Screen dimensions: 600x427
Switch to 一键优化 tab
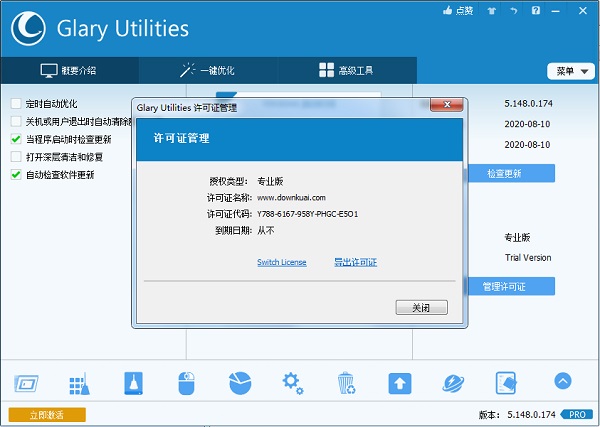click(208, 70)
